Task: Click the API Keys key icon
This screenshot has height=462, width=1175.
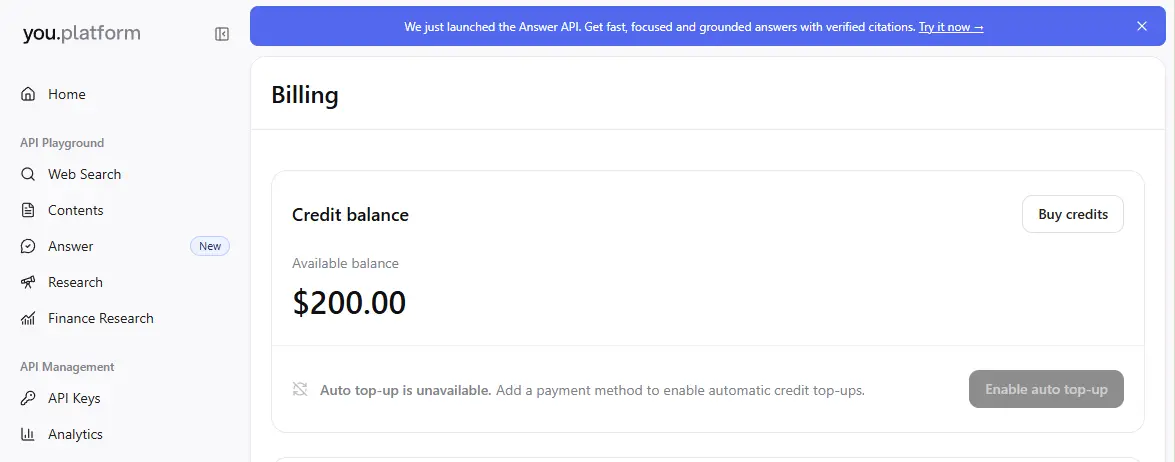Action: [x=28, y=398]
